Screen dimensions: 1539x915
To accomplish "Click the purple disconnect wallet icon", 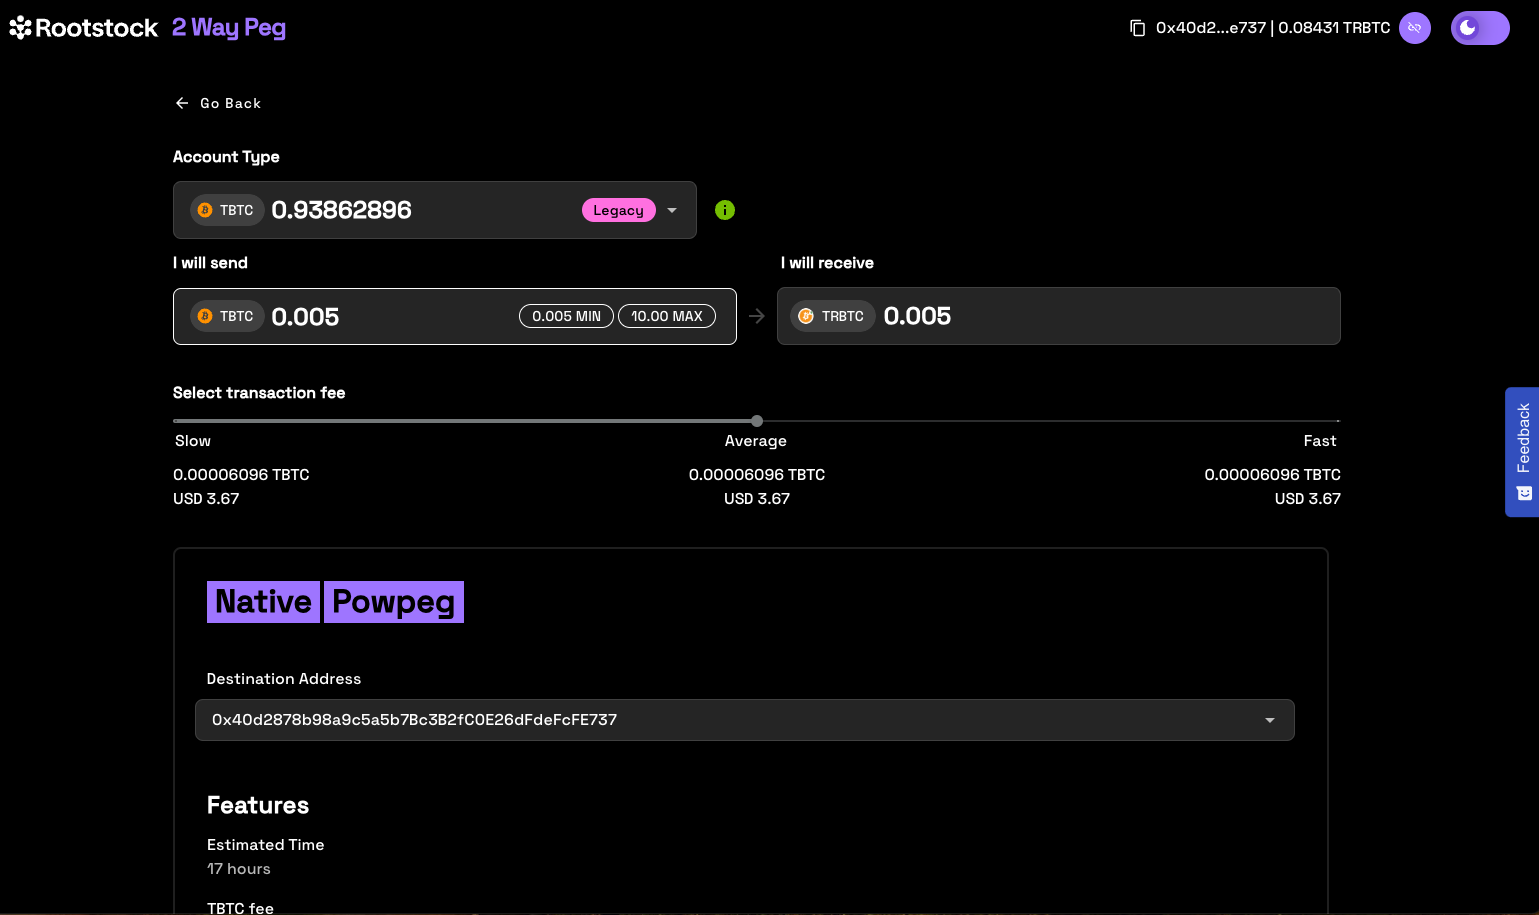I will tap(1414, 28).
